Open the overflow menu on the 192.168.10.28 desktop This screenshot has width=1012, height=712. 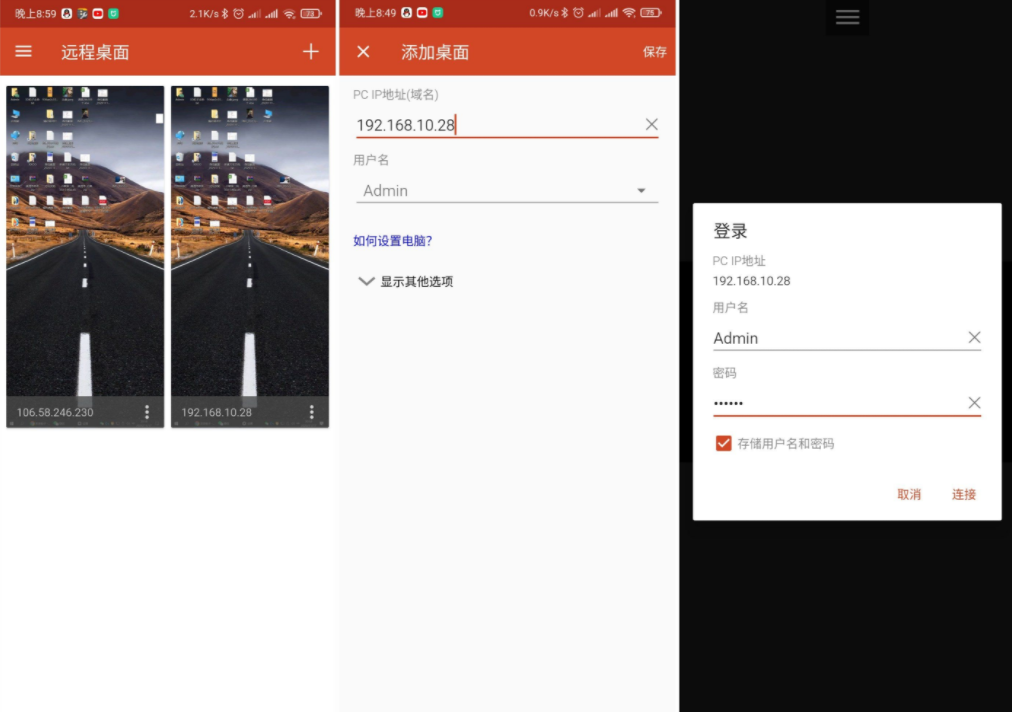coord(311,411)
